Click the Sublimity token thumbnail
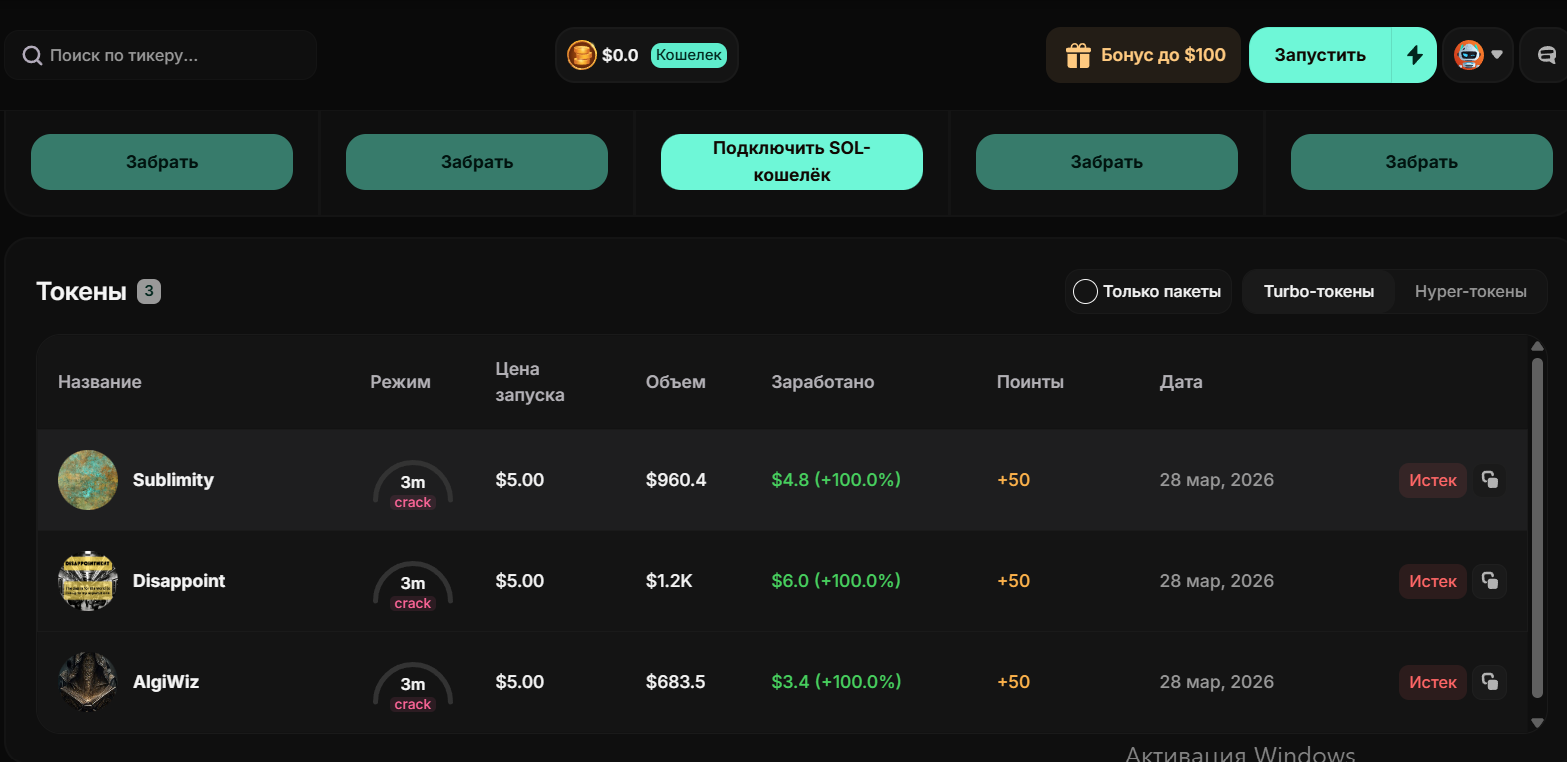Image resolution: width=1567 pixels, height=762 pixels. 88,480
